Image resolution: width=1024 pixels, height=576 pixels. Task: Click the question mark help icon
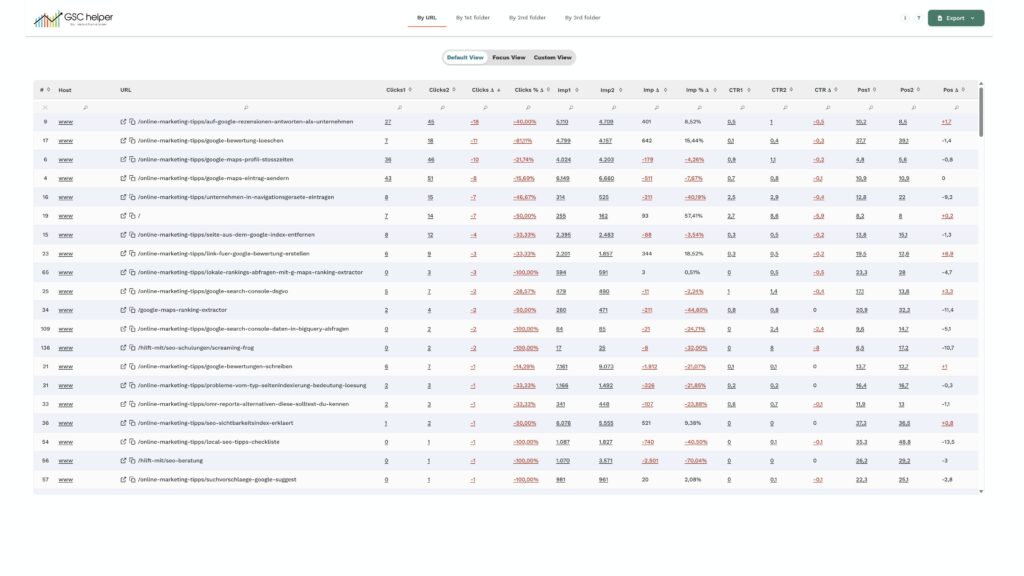click(918, 18)
